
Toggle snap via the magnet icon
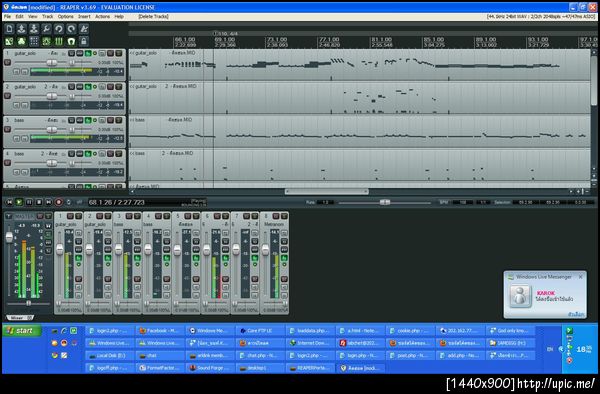coord(71,41)
